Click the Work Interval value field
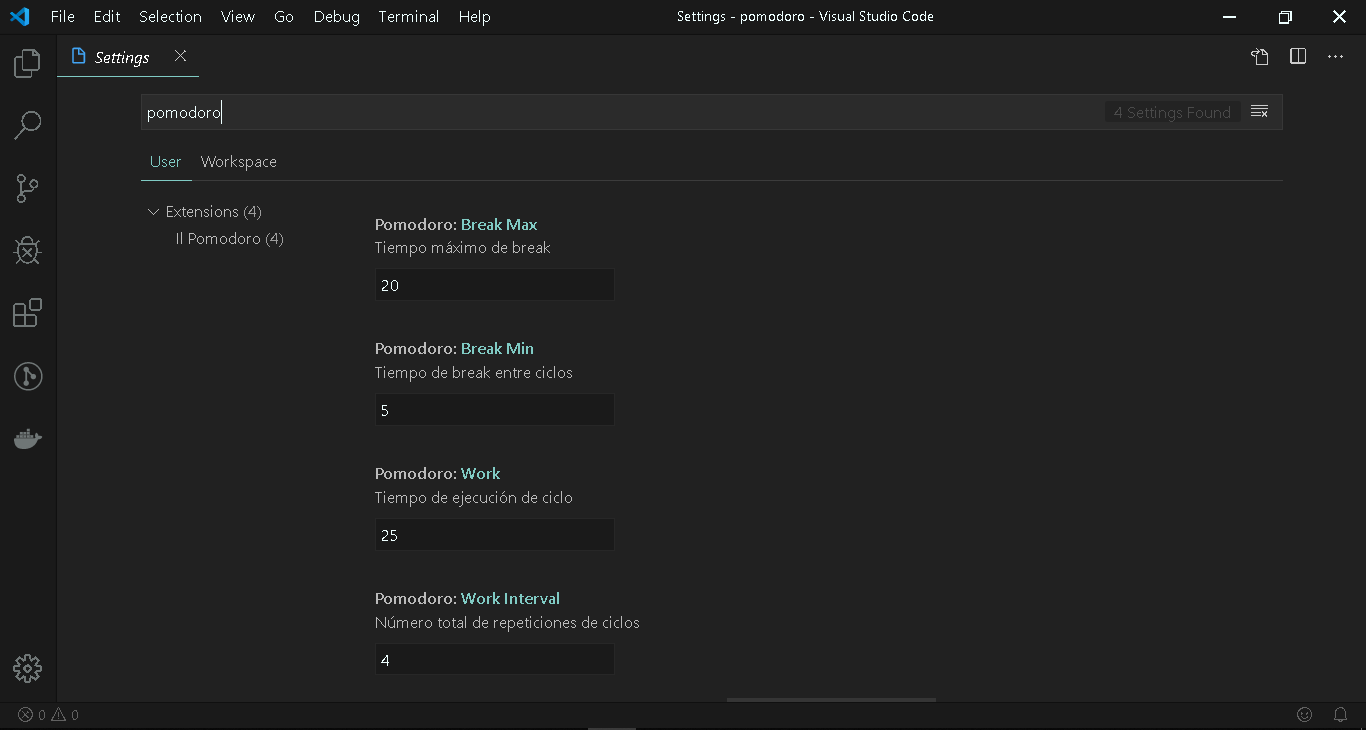The image size is (1366, 730). click(x=494, y=660)
